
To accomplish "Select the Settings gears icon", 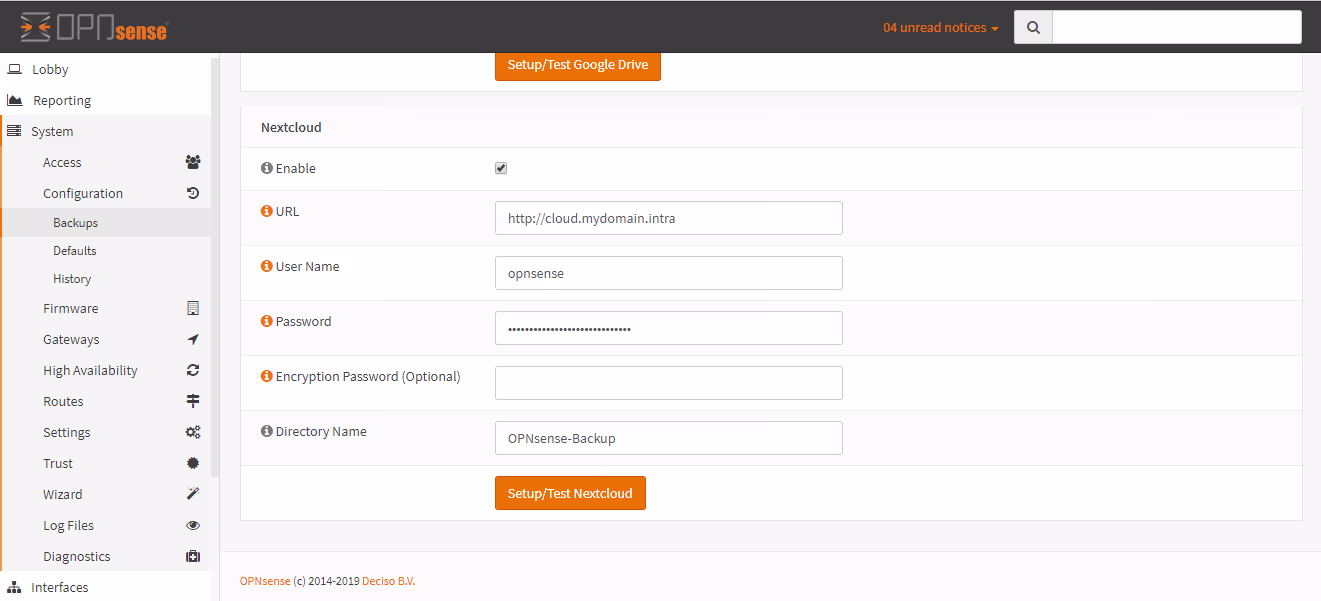I will coord(193,432).
